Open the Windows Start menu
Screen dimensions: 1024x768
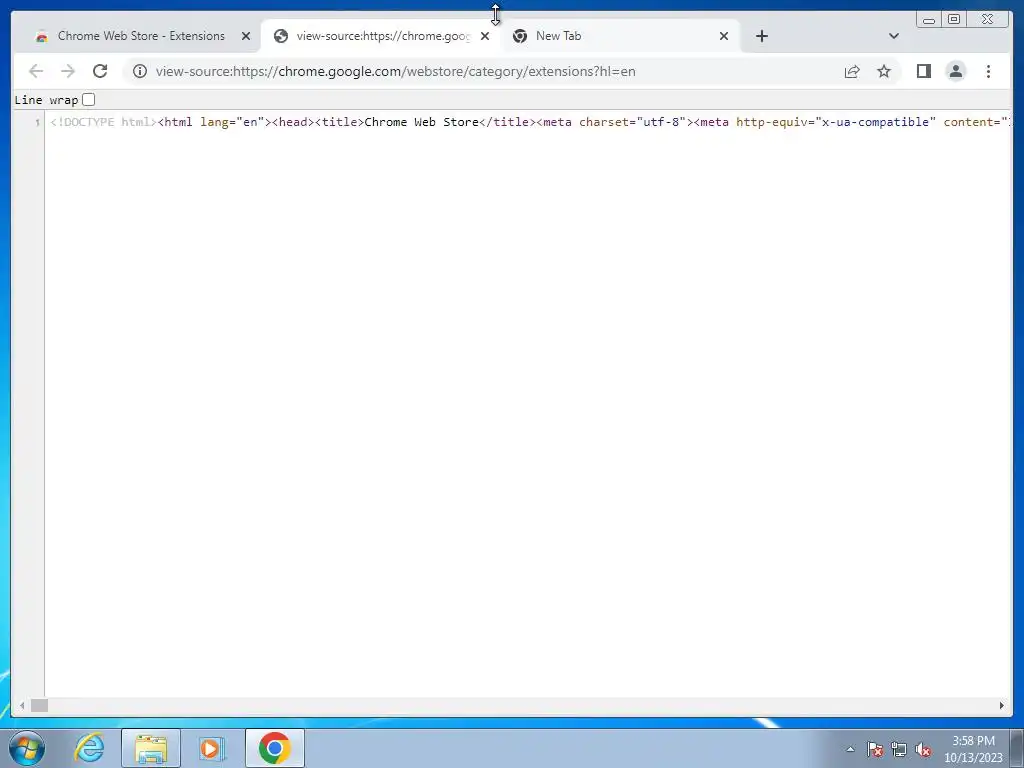(x=27, y=748)
